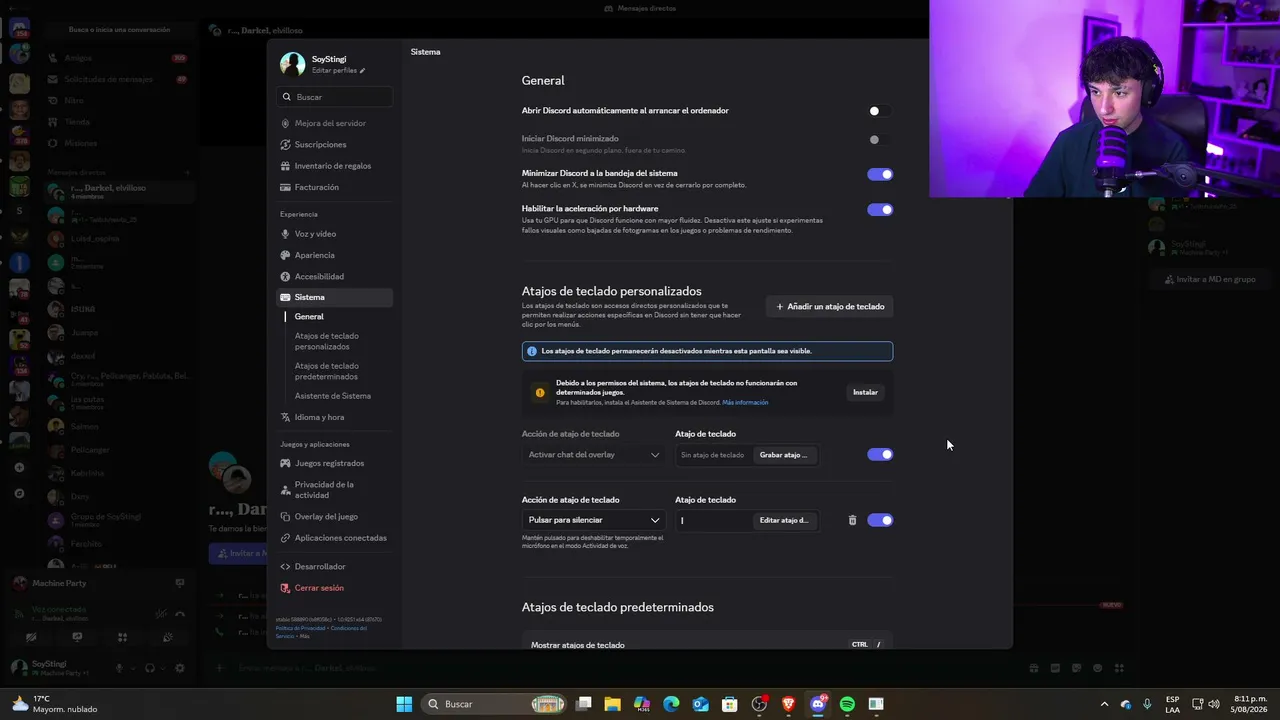Toggle Abrir Discord automáticamente al arrancar
Screen dimensions: 1280x720
880,111
